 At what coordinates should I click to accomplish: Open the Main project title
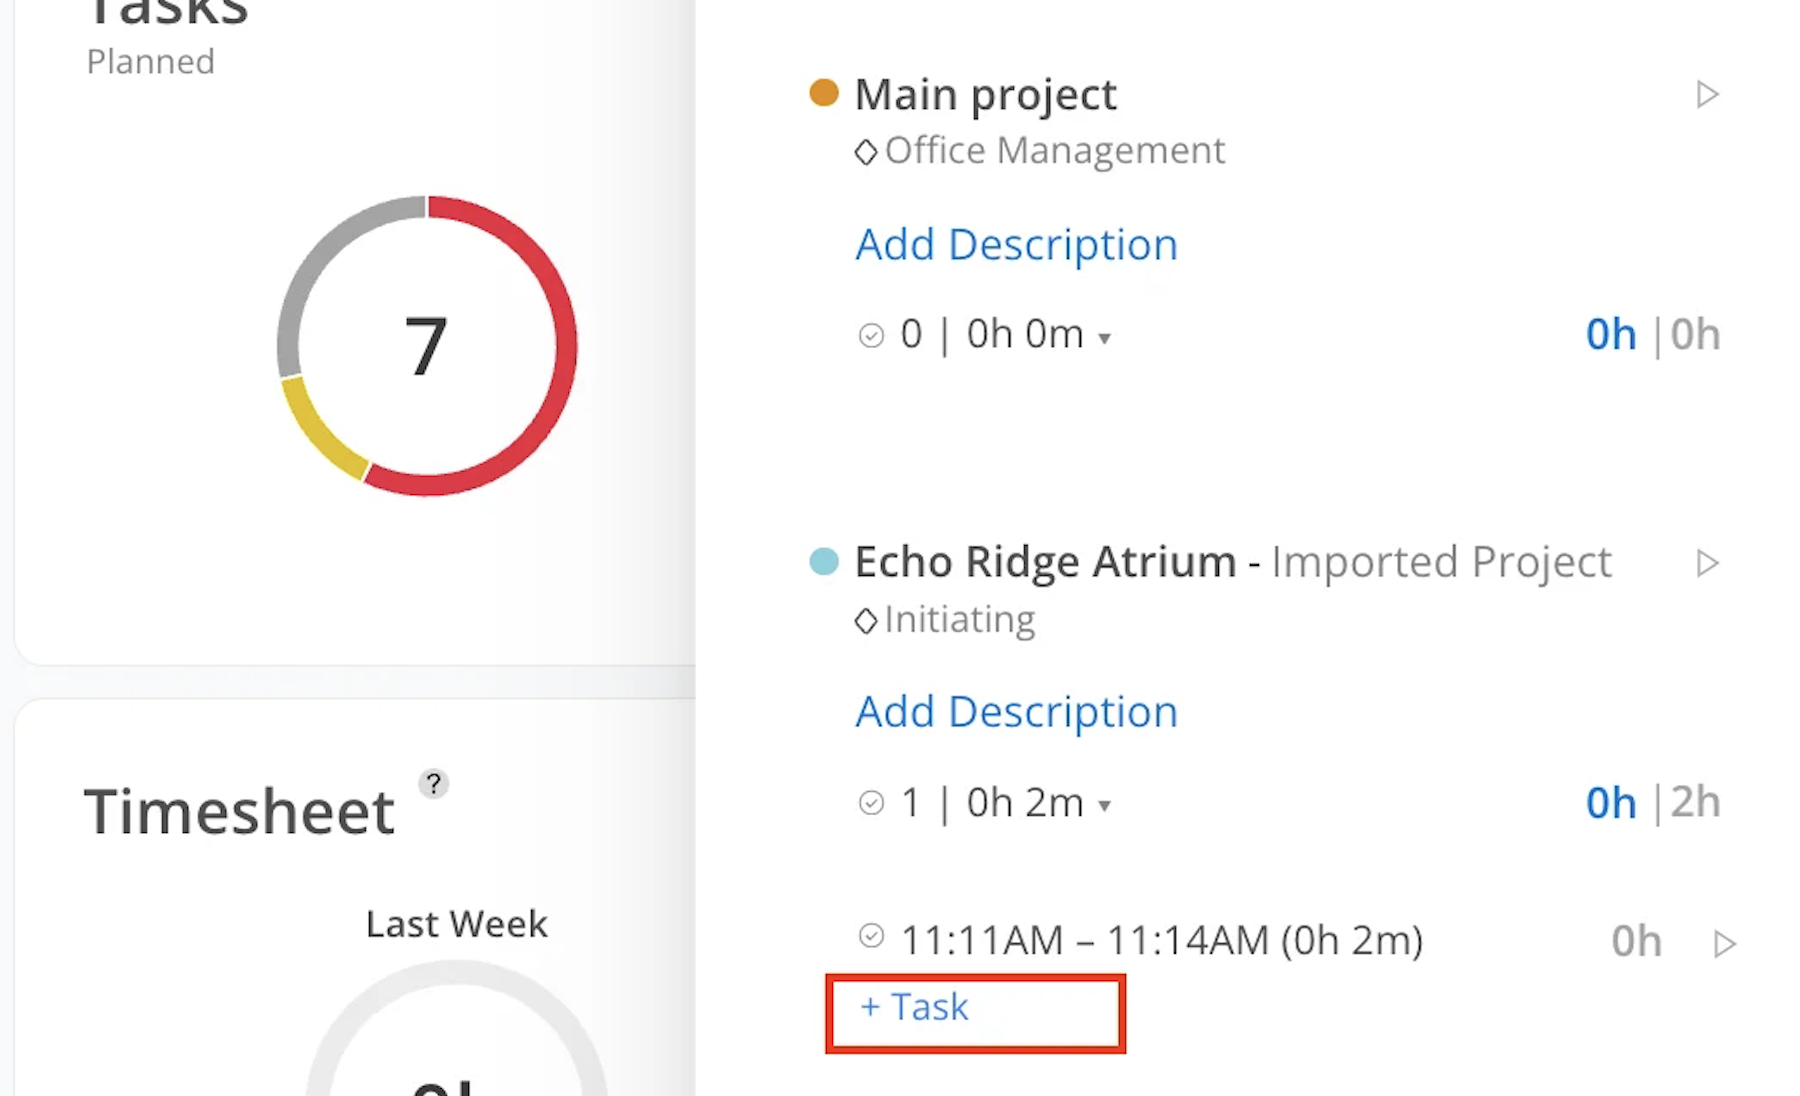(985, 95)
